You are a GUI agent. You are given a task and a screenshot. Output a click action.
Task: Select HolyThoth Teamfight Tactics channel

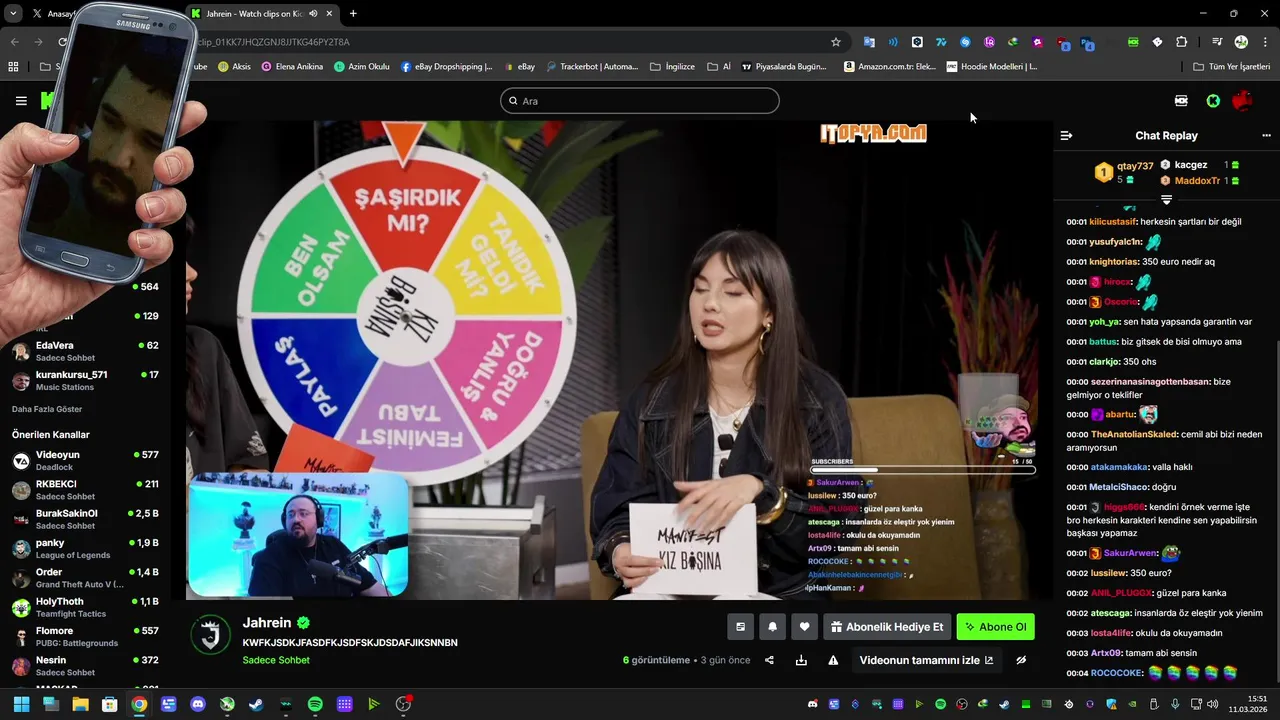click(x=85, y=607)
